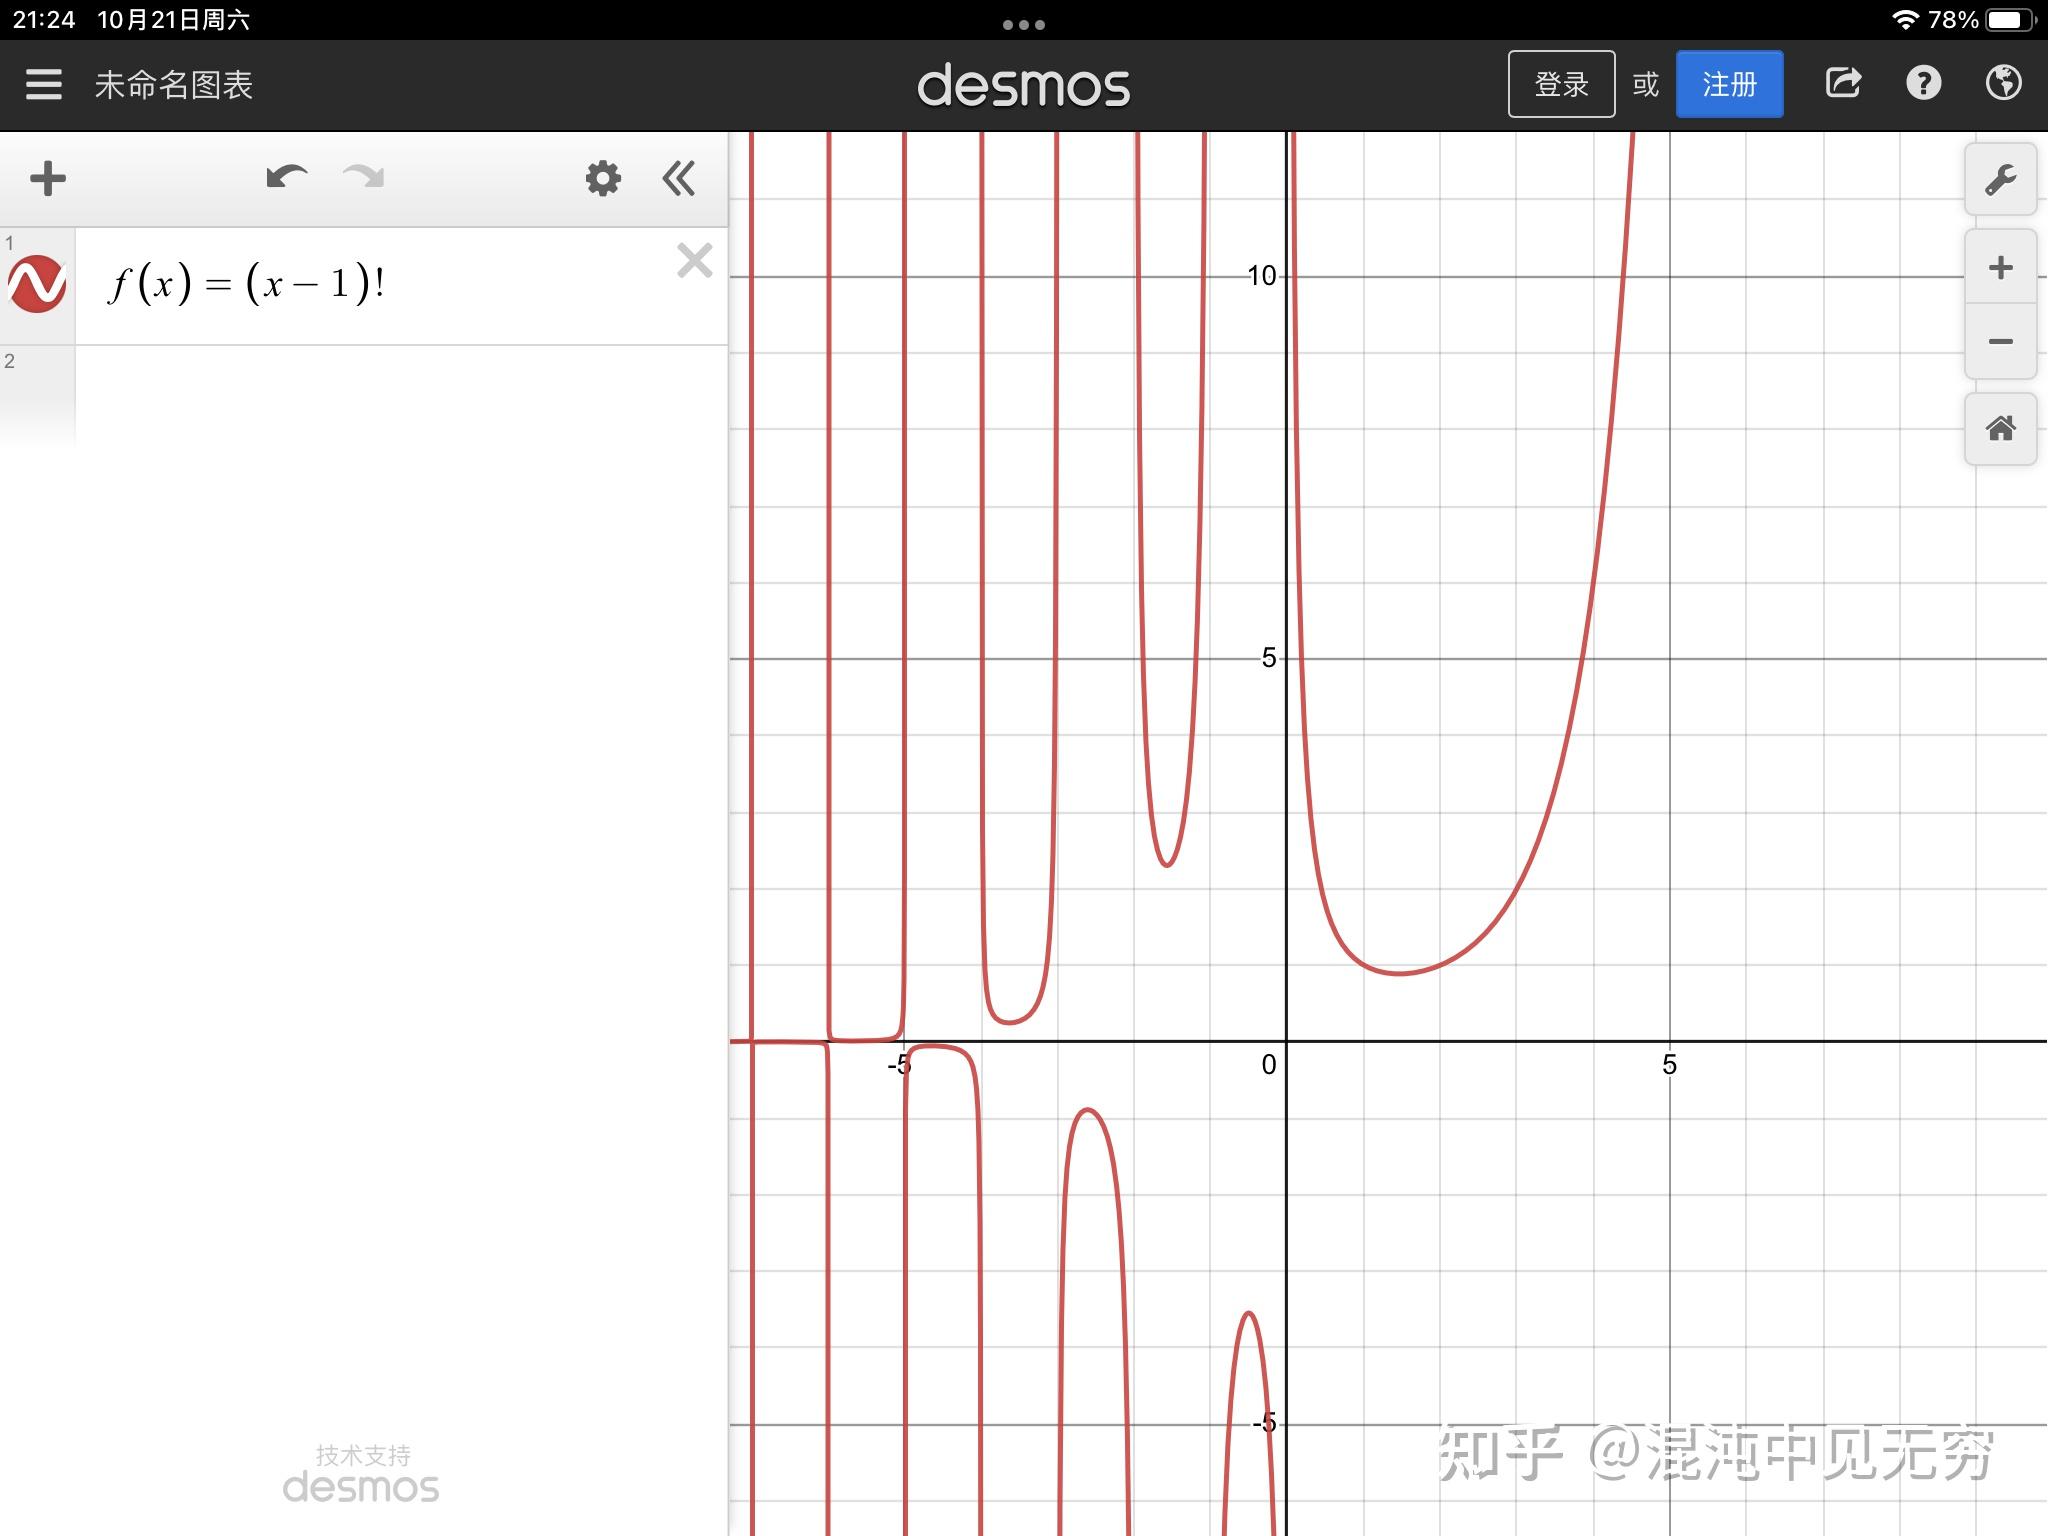The width and height of the screenshot is (2048, 1536).
Task: Toggle visibility of f(x) curve
Action: coord(37,285)
